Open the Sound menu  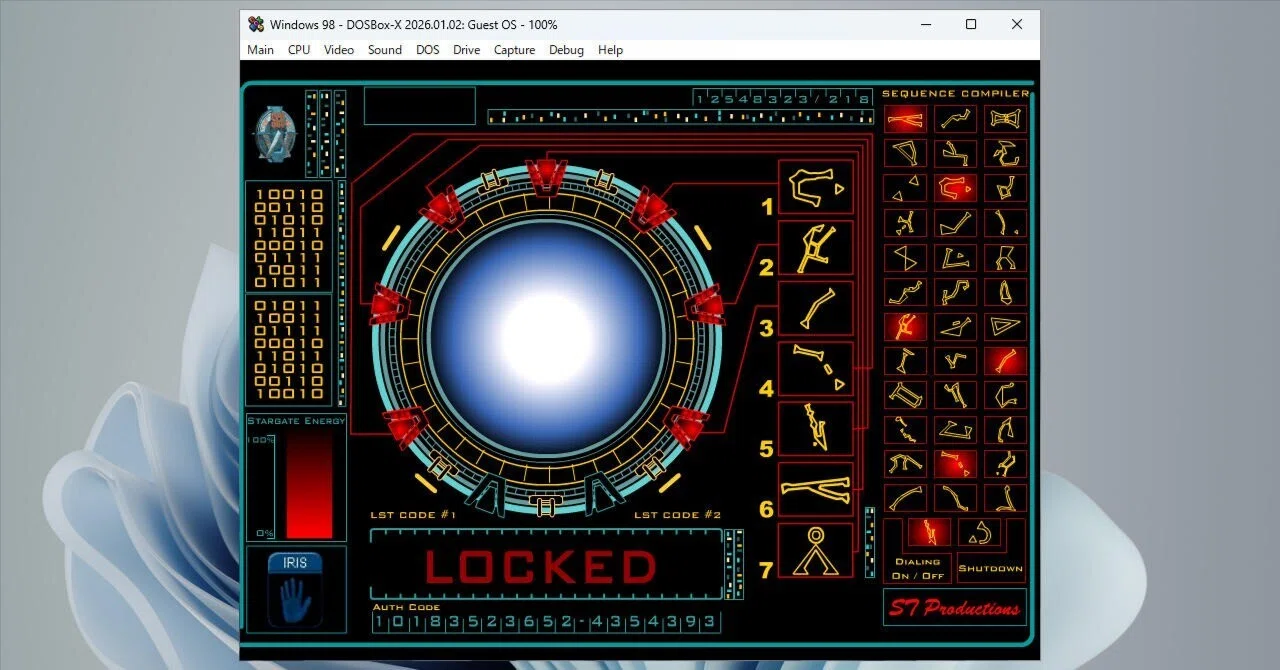[385, 50]
